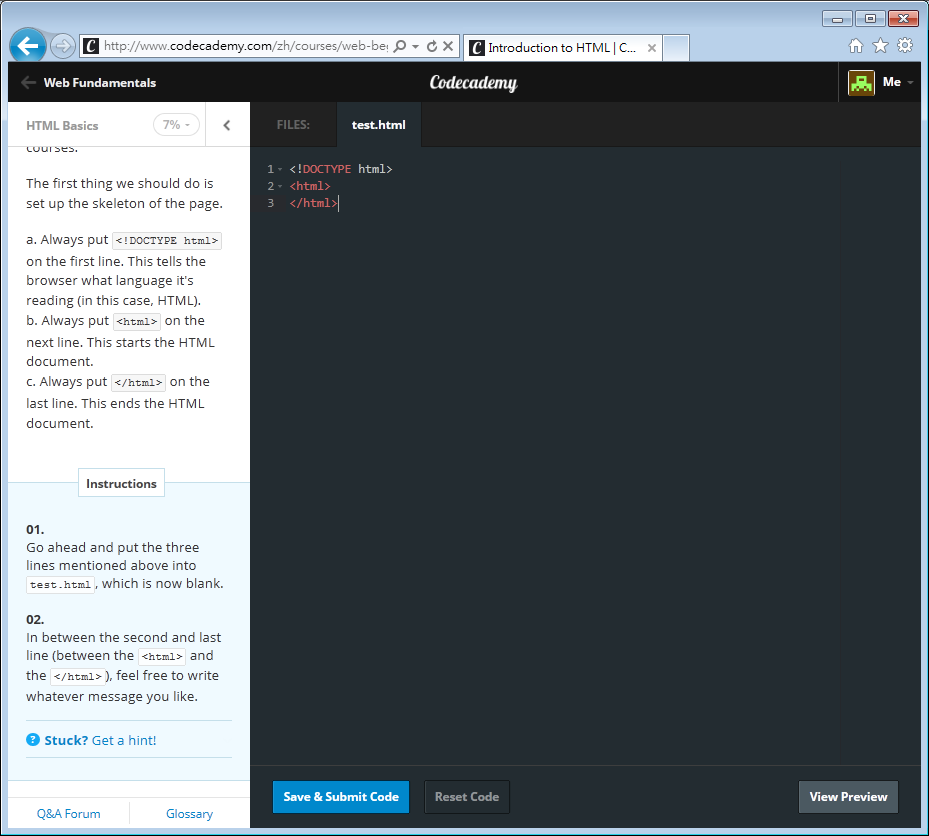The height and width of the screenshot is (836, 929).
Task: Open the 7% progress dropdown
Action: tap(176, 125)
